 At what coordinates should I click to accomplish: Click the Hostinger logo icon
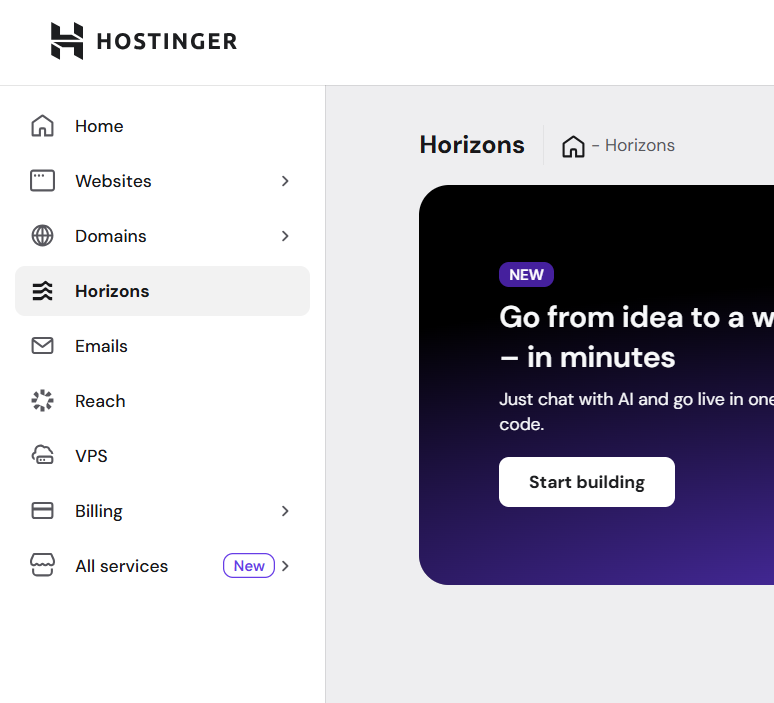(67, 41)
